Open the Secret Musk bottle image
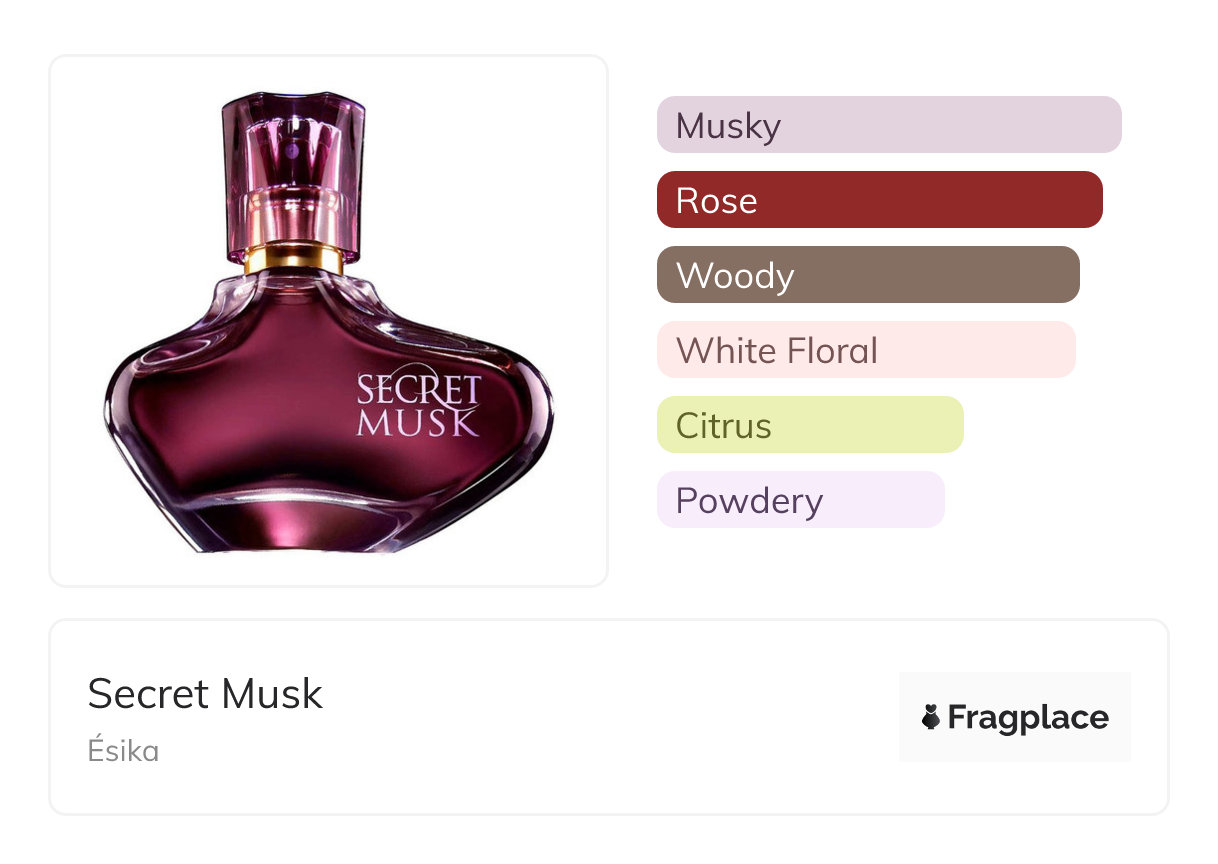1218x864 pixels. [329, 322]
